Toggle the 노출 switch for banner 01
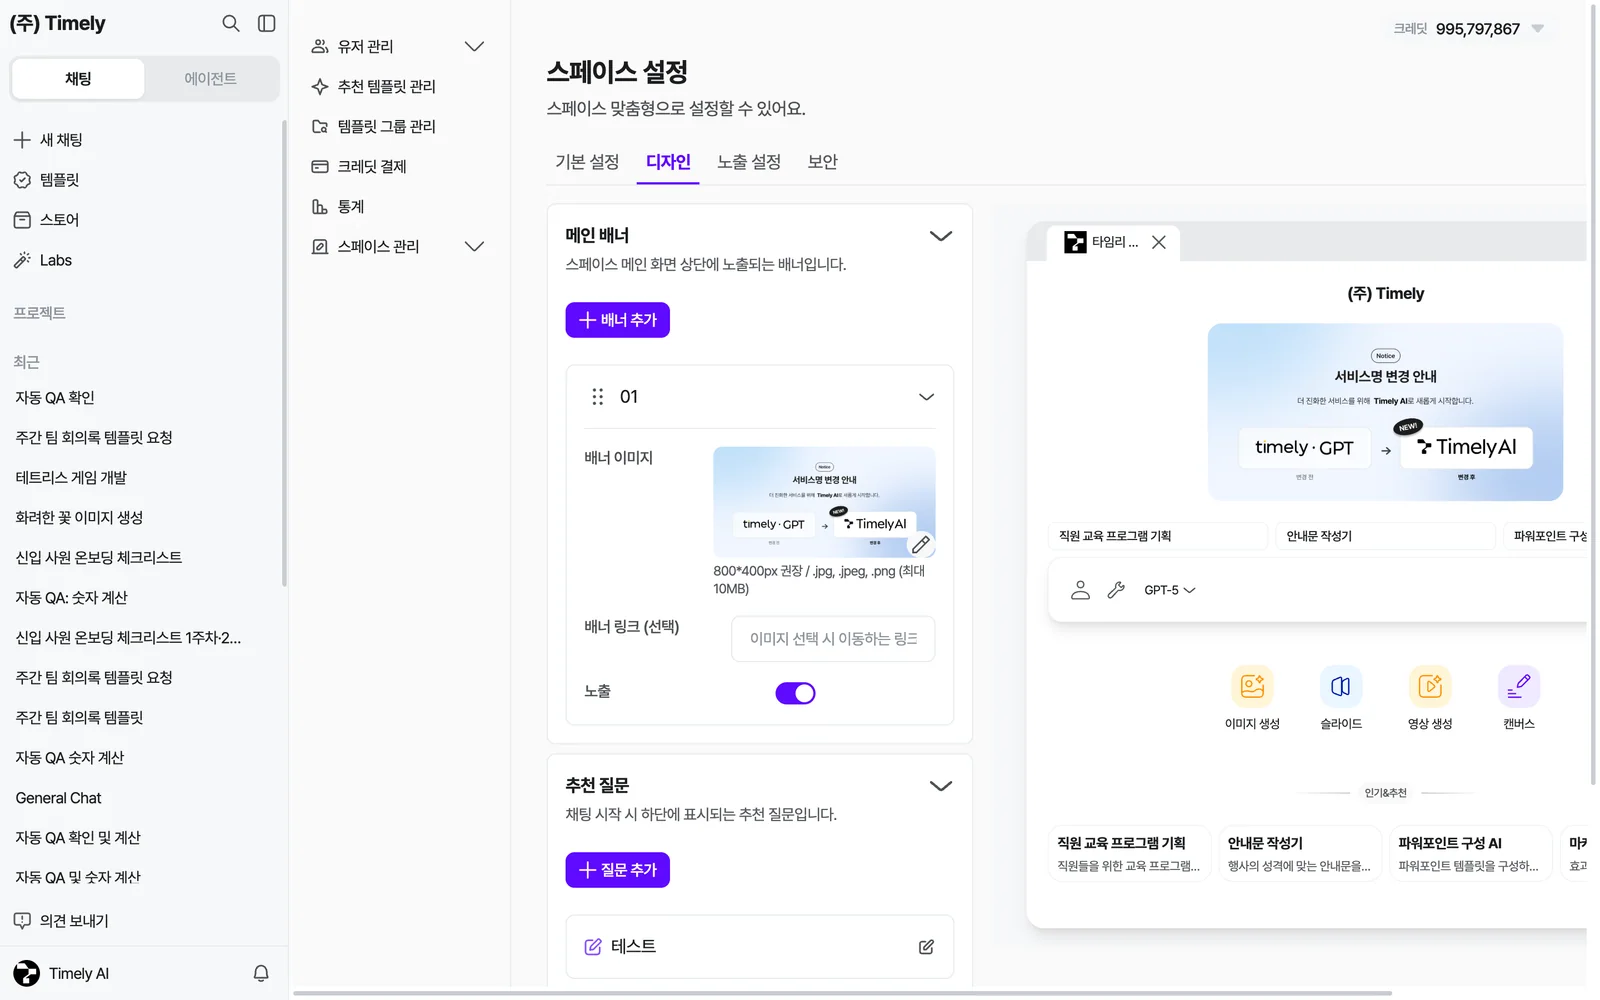This screenshot has width=1600, height=1000. [x=796, y=693]
